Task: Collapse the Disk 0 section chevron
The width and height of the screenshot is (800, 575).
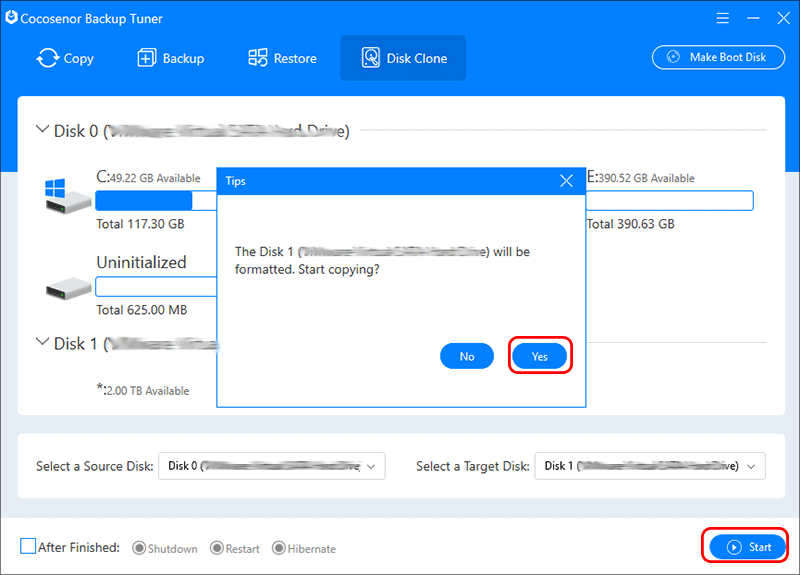Action: [x=42, y=129]
